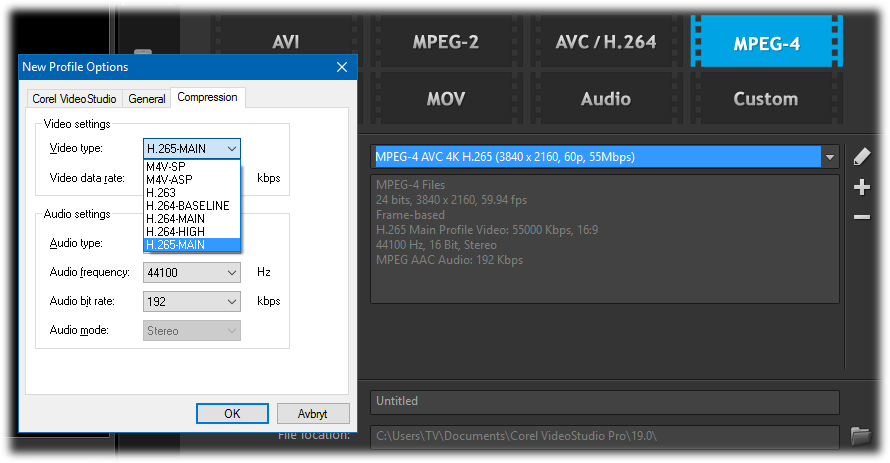Screen dimensions: 890x463
Task: Open the Audio frequency dropdown
Action: coord(231,272)
